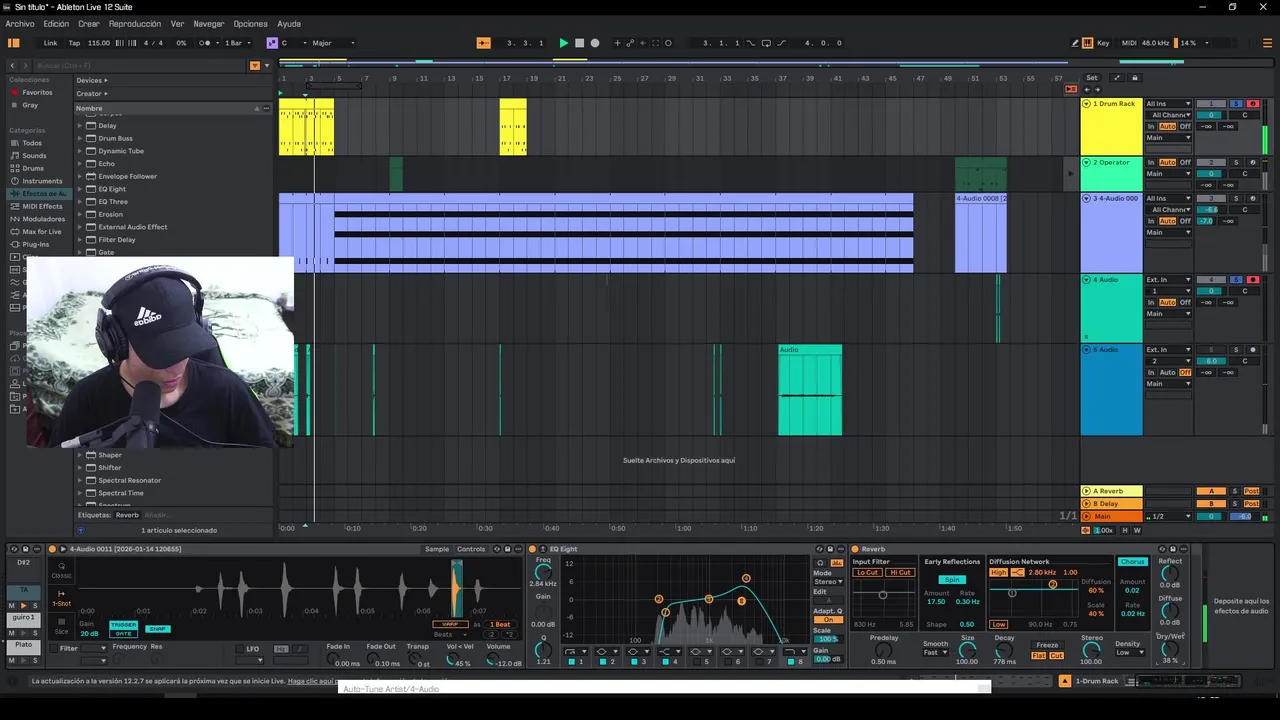The height and width of the screenshot is (720, 1280).
Task: Adjust the Reverb Decay knob
Action: pos(1004,650)
